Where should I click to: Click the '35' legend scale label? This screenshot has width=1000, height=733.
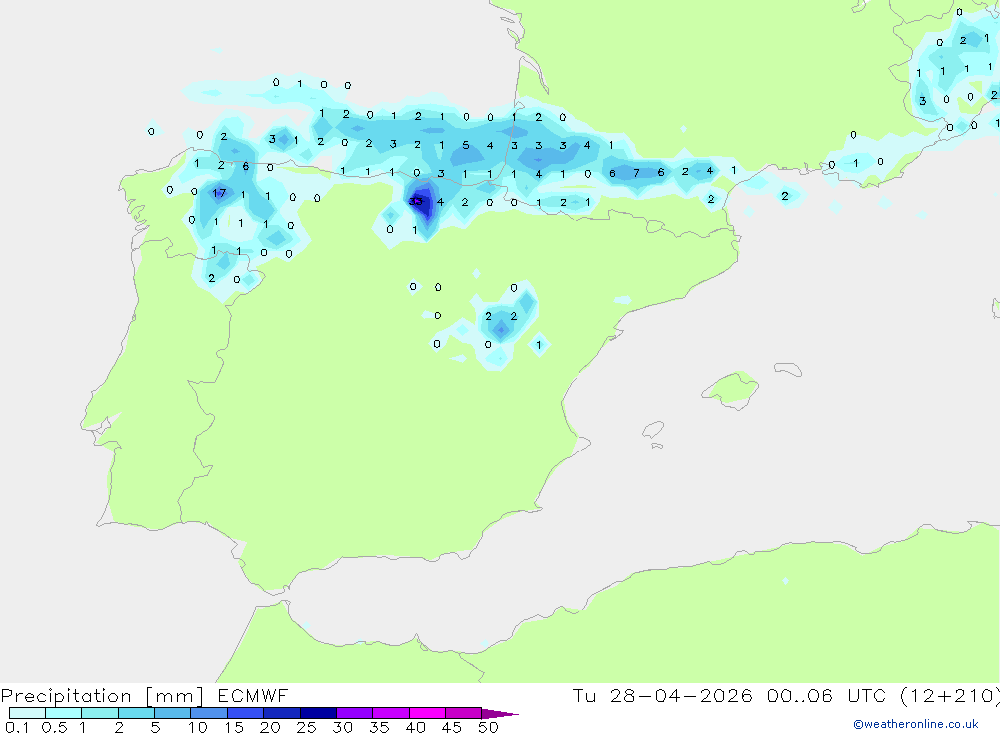(x=379, y=727)
